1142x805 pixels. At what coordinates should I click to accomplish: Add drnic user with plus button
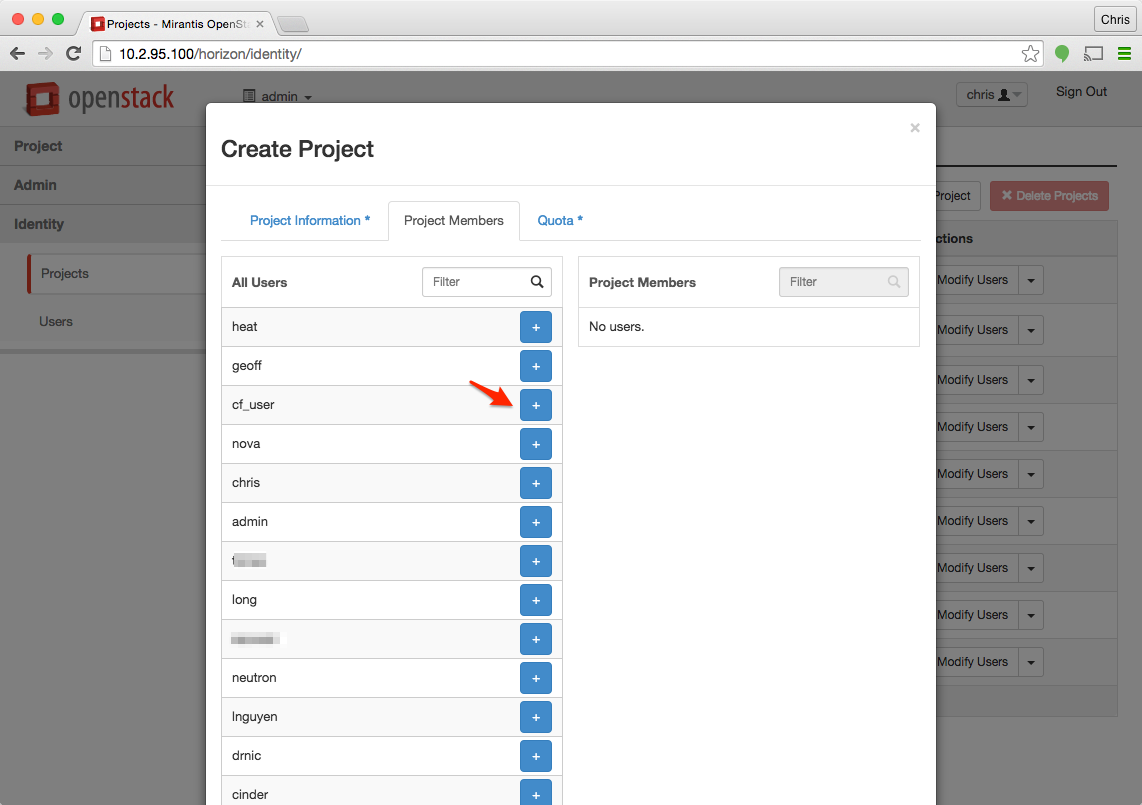point(535,755)
